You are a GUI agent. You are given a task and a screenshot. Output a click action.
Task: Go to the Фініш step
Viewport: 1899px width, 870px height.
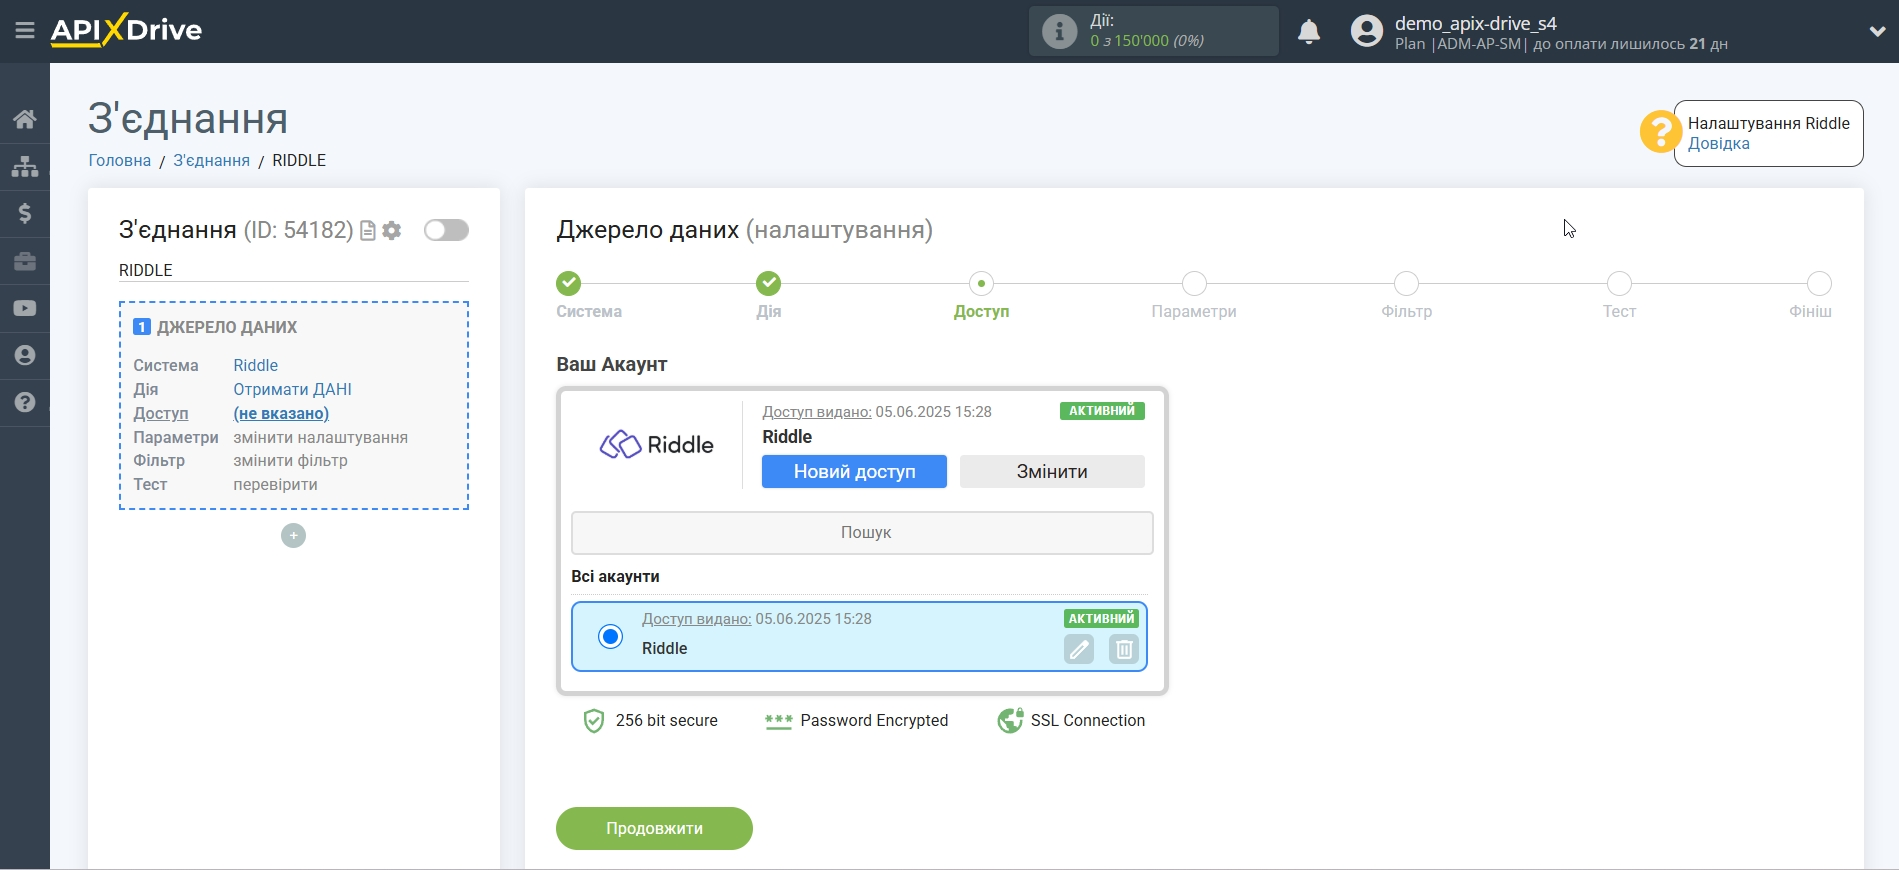1819,284
